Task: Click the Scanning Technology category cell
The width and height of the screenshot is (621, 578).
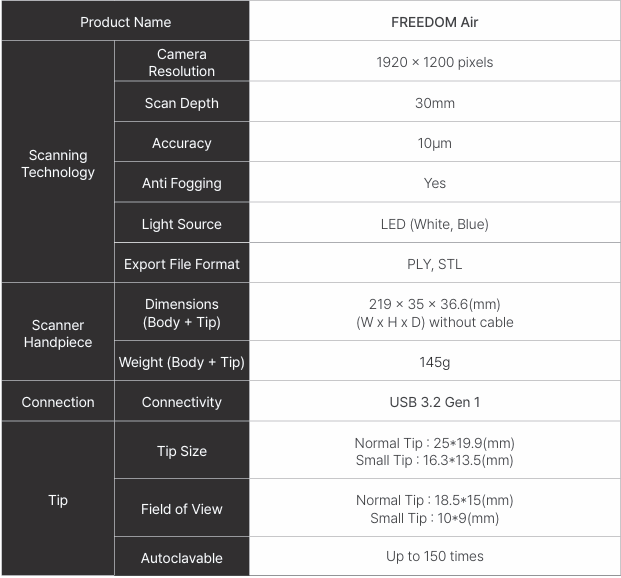Action: 58,164
